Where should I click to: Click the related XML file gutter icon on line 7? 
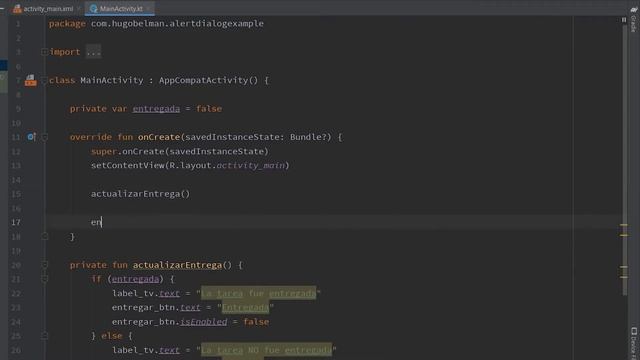(30, 80)
